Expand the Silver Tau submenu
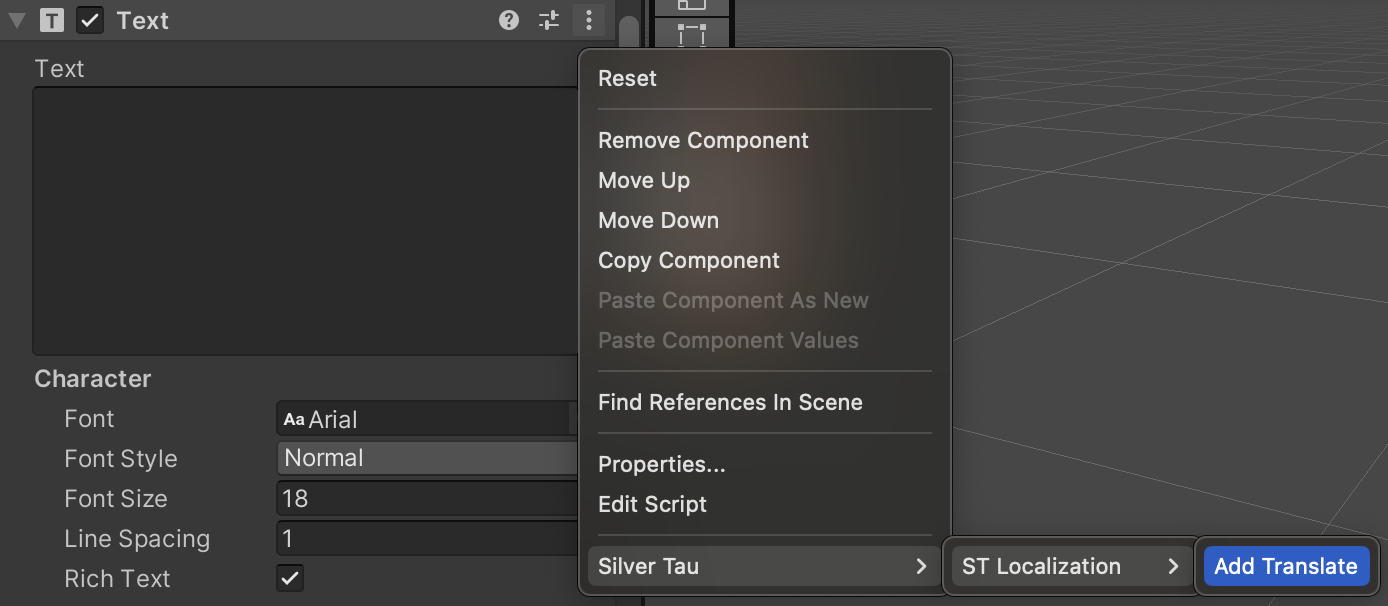This screenshot has width=1388, height=606. tap(762, 566)
